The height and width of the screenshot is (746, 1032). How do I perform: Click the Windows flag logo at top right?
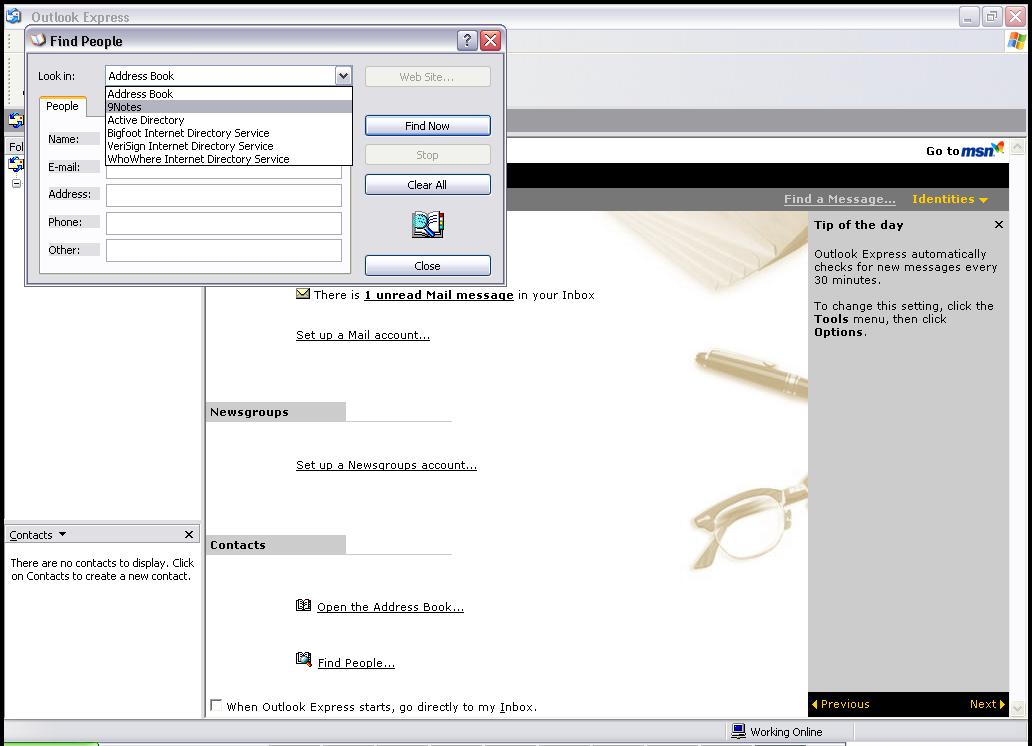pos(1016,41)
